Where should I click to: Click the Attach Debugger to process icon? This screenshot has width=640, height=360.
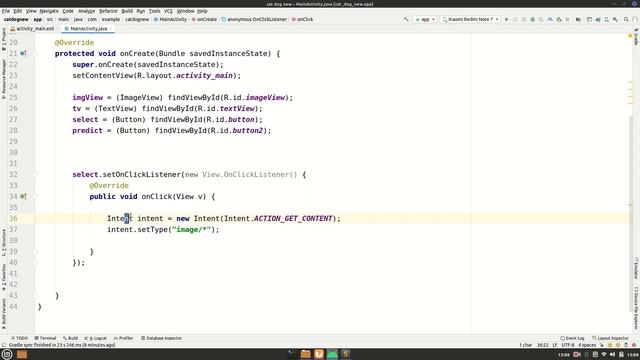(x=559, y=19)
